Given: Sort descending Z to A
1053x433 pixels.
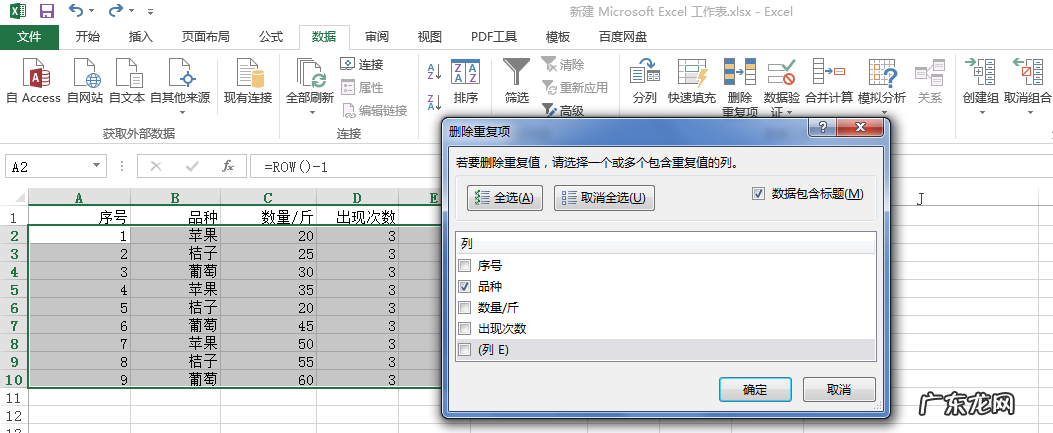Looking at the screenshot, I should (434, 102).
